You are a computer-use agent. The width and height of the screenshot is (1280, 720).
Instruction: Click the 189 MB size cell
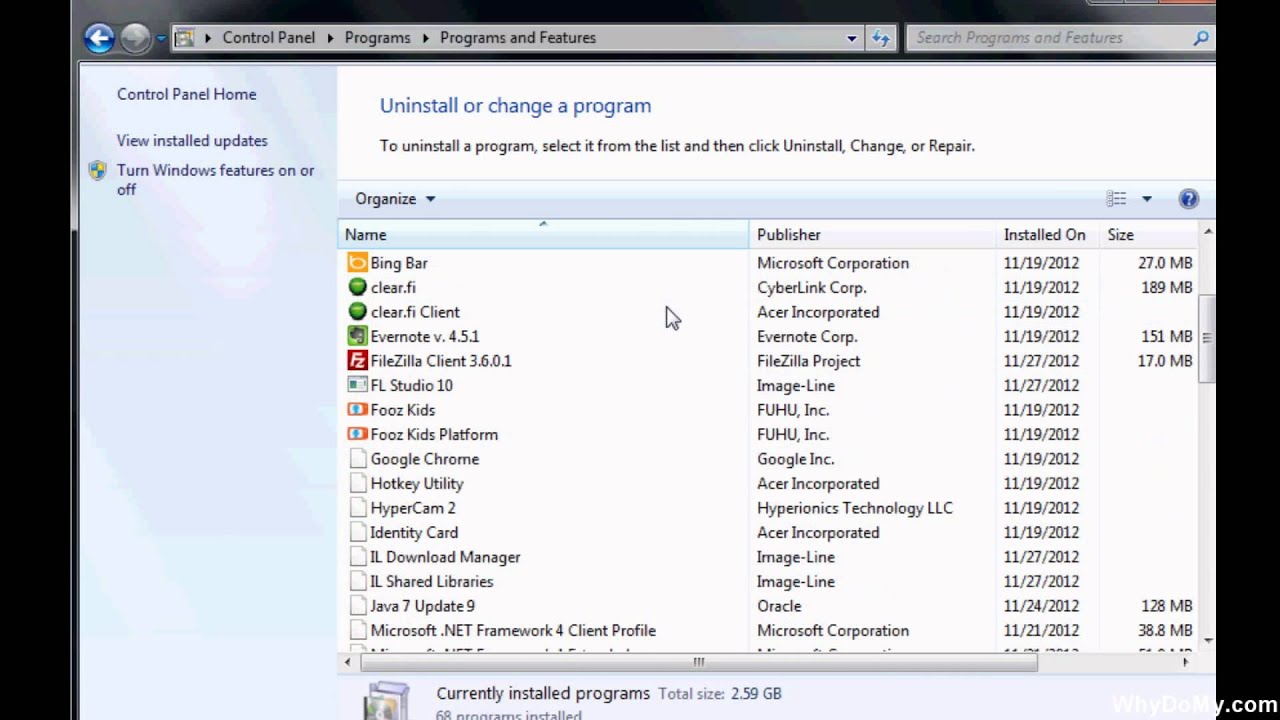1167,288
